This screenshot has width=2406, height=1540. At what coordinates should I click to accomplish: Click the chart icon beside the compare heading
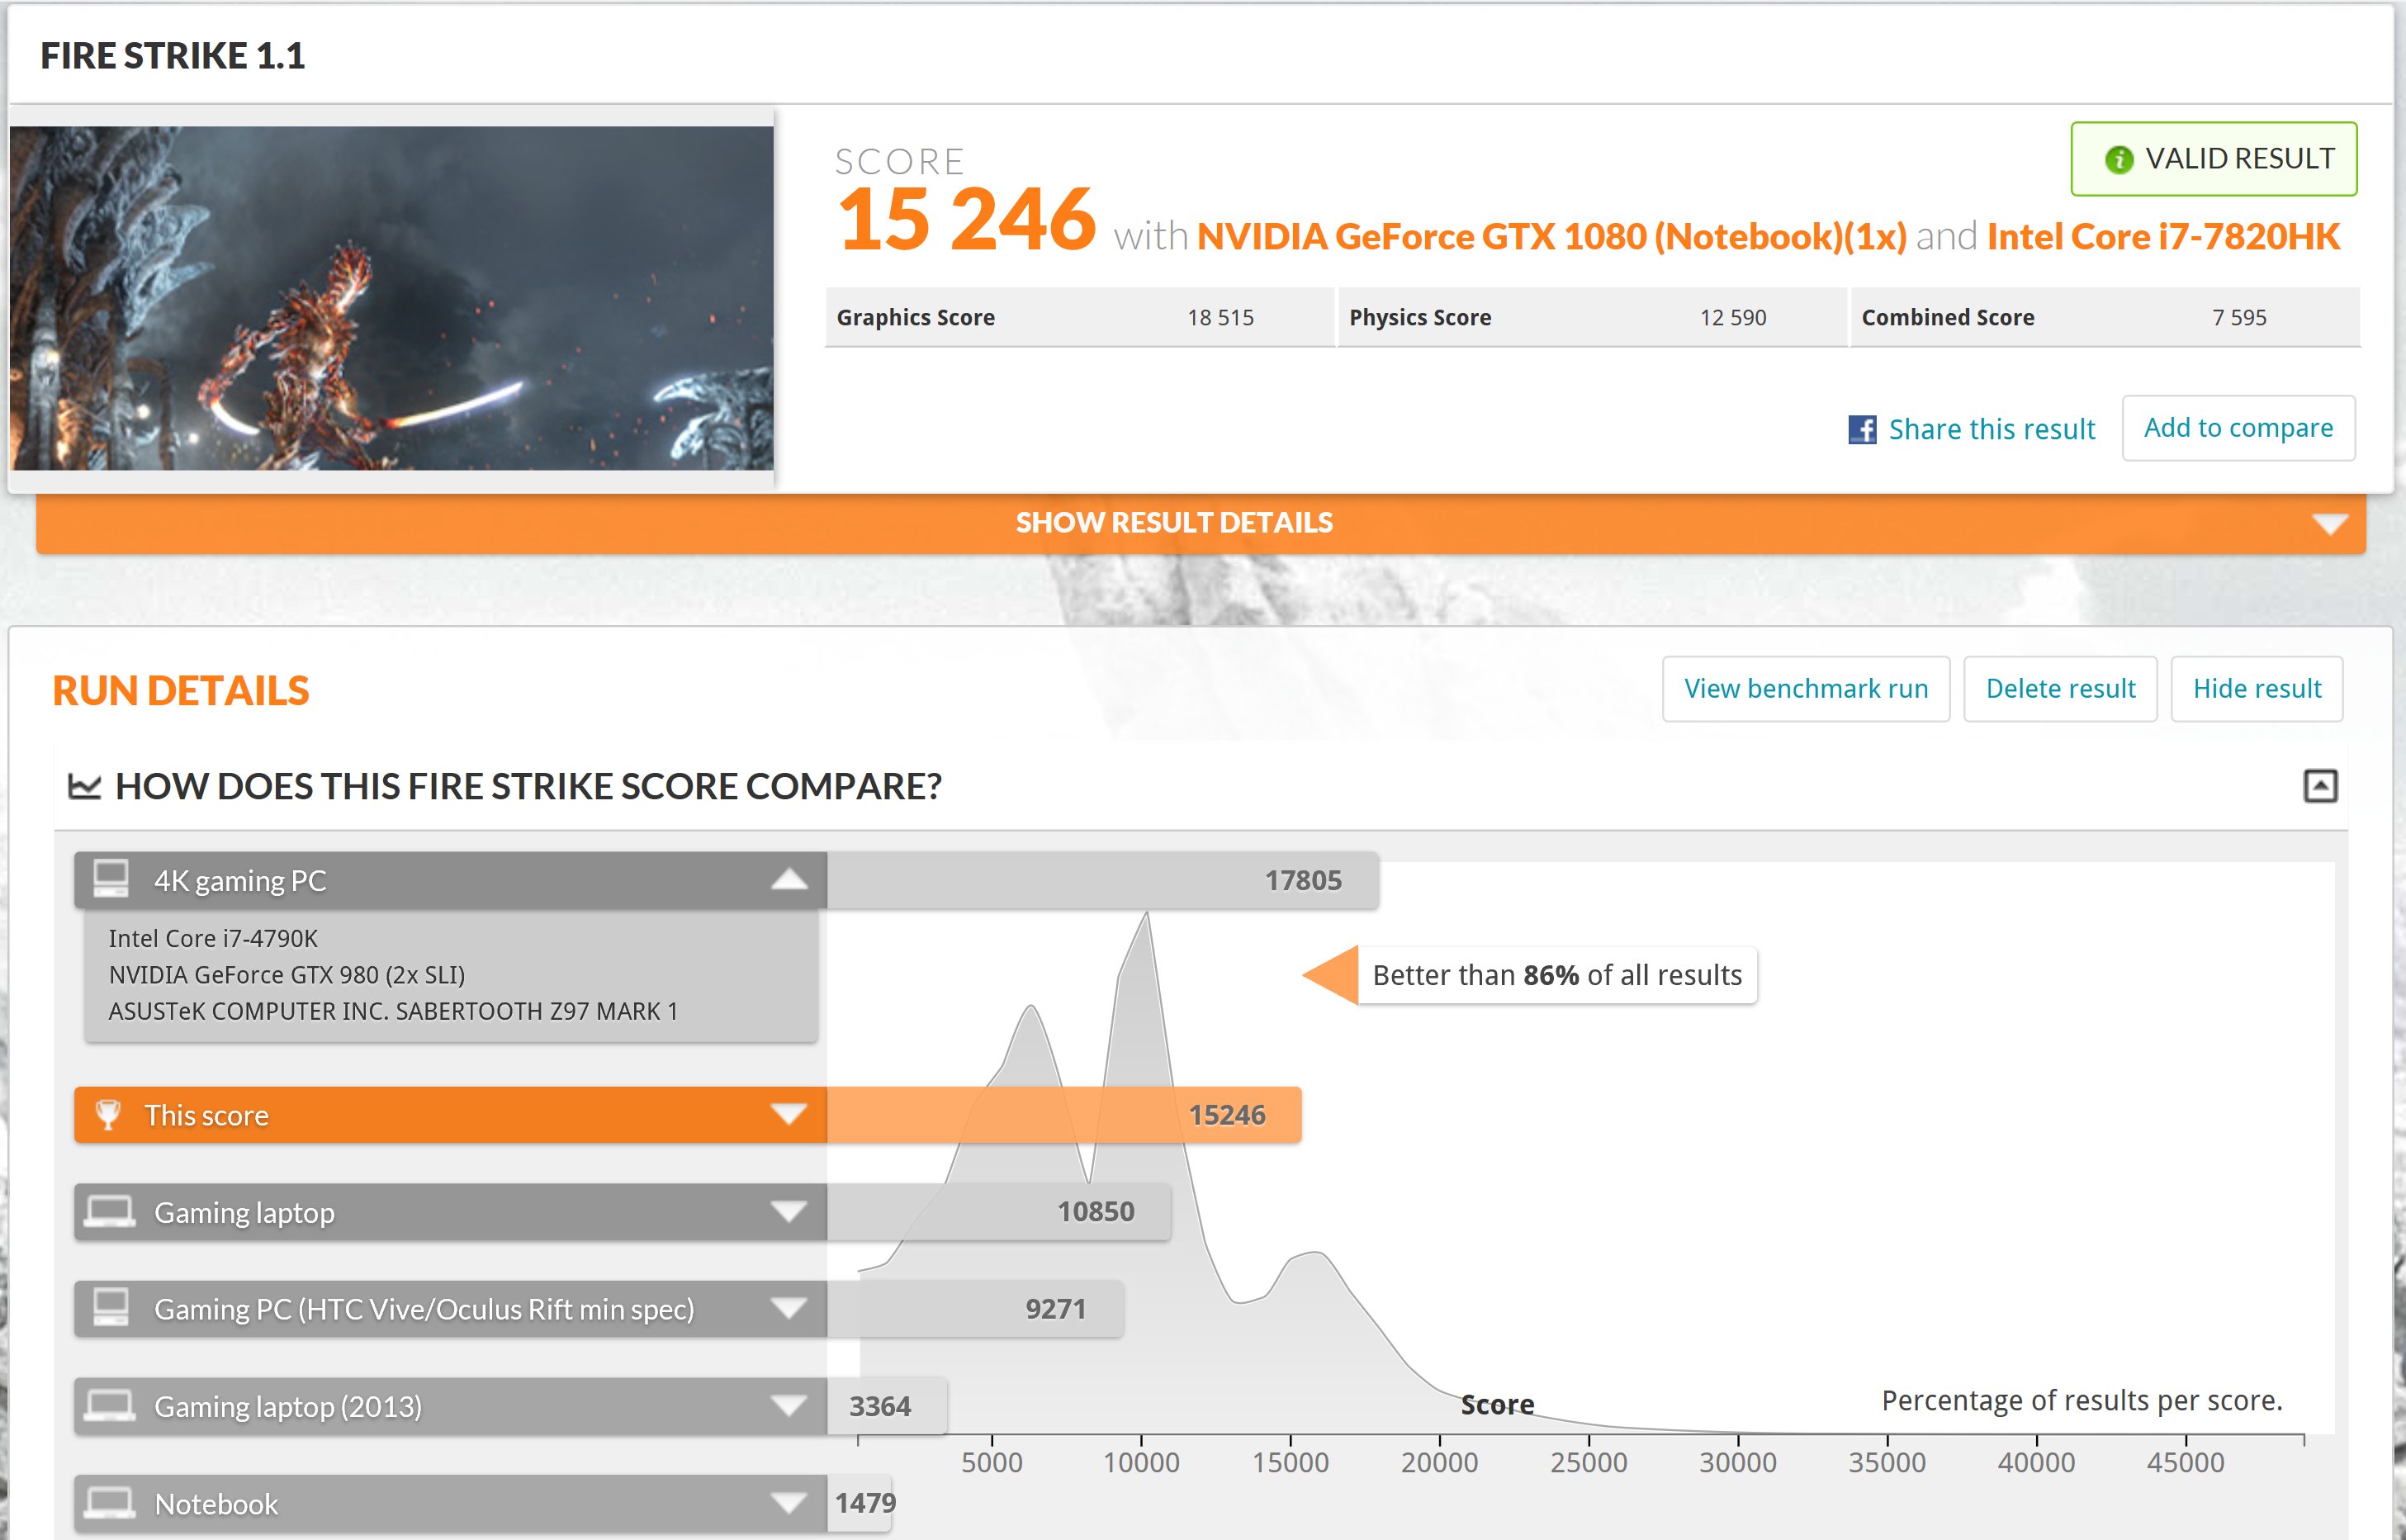(x=84, y=786)
